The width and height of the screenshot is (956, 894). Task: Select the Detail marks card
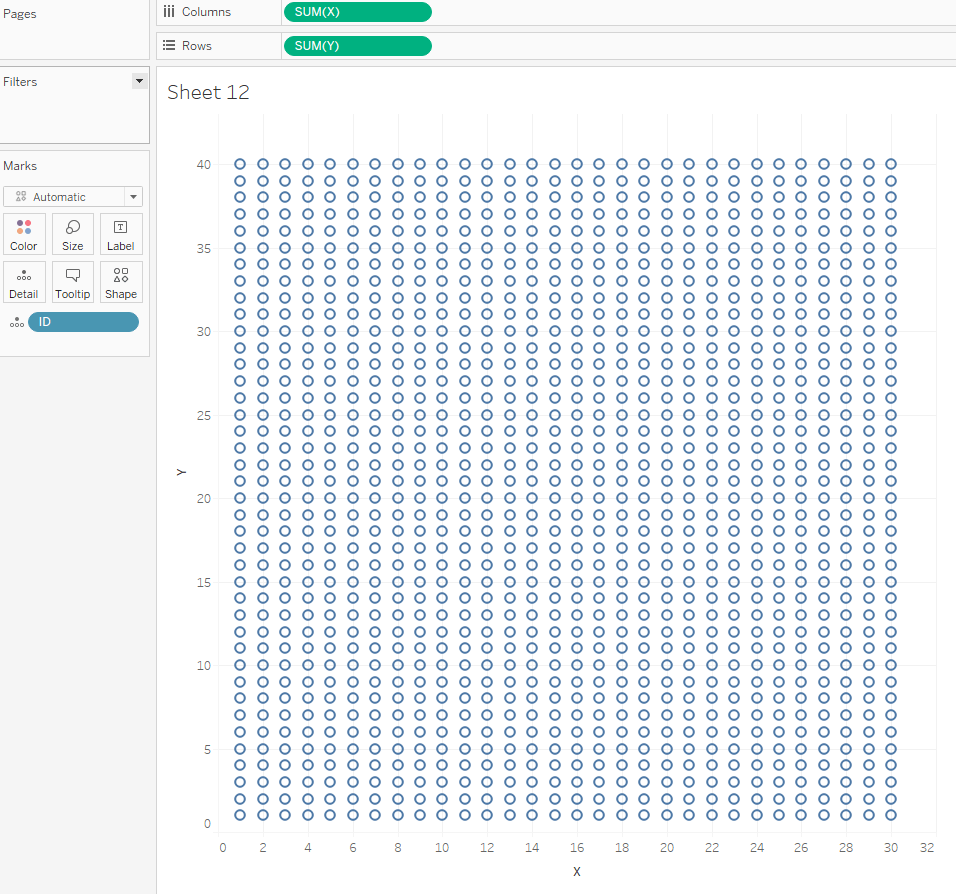pos(24,282)
